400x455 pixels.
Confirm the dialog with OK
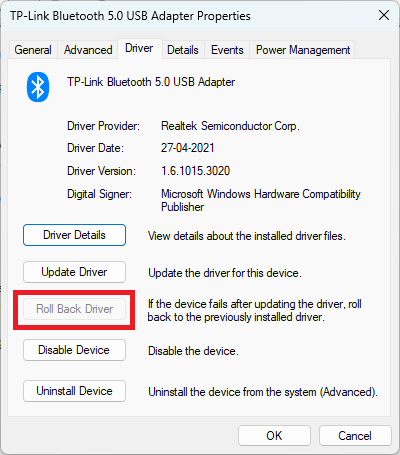[x=274, y=436]
